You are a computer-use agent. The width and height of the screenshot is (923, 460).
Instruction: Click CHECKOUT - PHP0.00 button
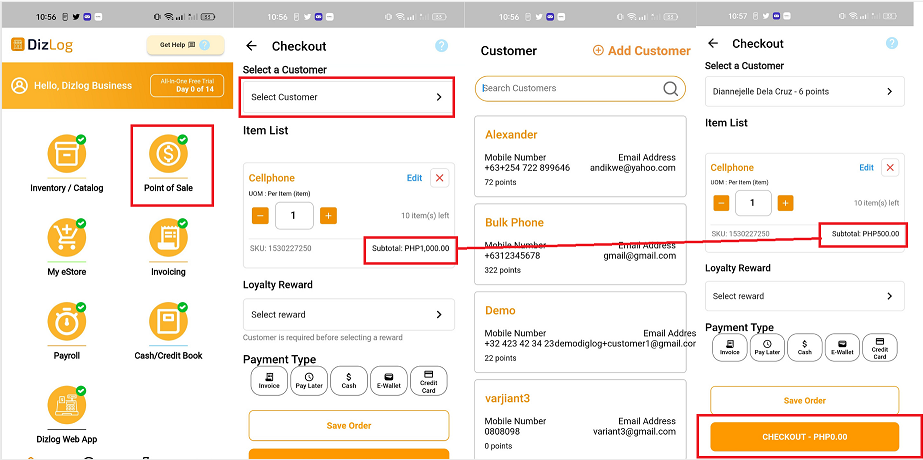pyautogui.click(x=805, y=437)
